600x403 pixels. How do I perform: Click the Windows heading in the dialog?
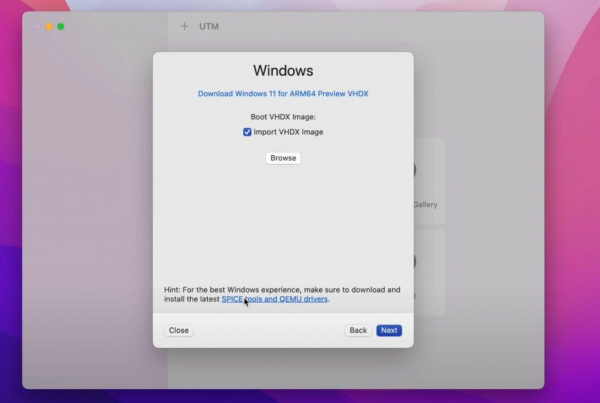click(283, 71)
